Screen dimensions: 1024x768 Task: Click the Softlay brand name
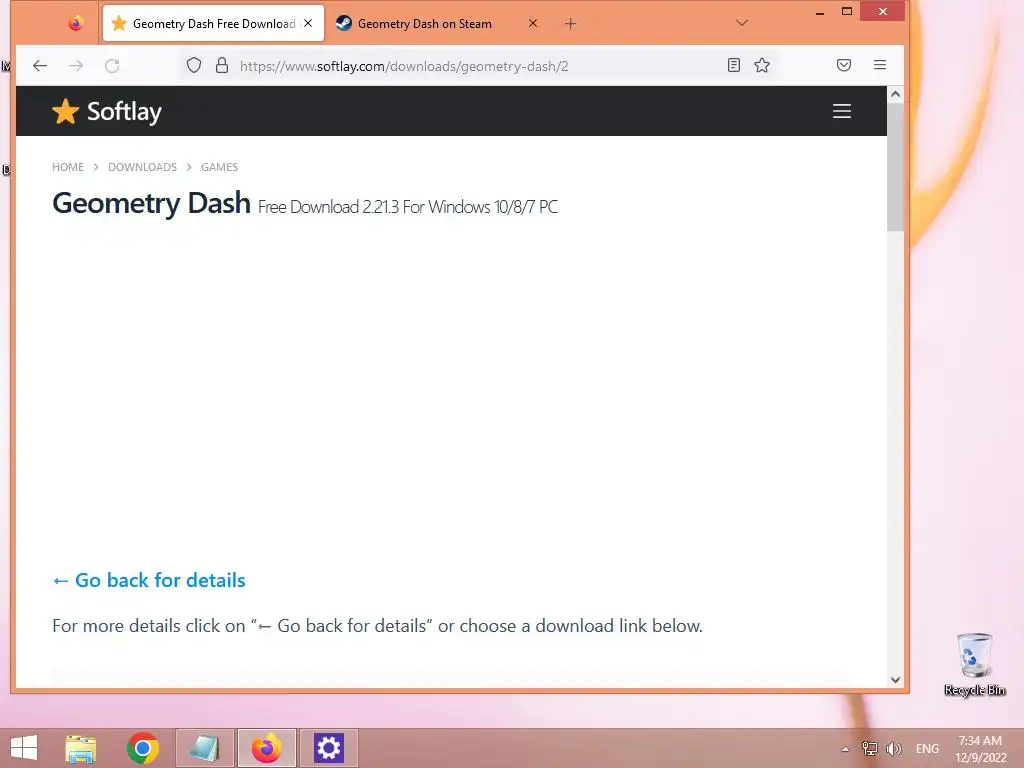click(x=124, y=112)
